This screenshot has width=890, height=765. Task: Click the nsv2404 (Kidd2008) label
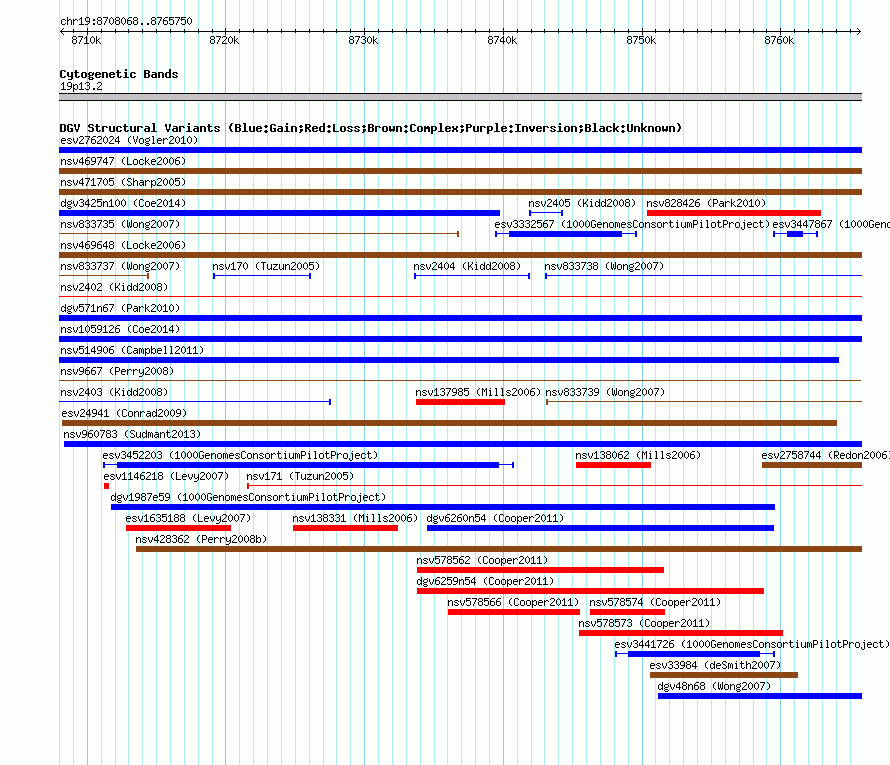pyautogui.click(x=467, y=266)
